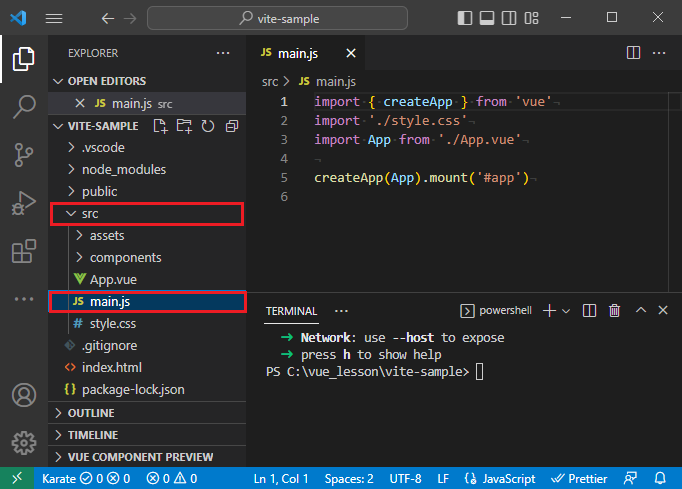Open the remote window indicator
Viewport: 682px width, 489px height.
[x=17, y=479]
